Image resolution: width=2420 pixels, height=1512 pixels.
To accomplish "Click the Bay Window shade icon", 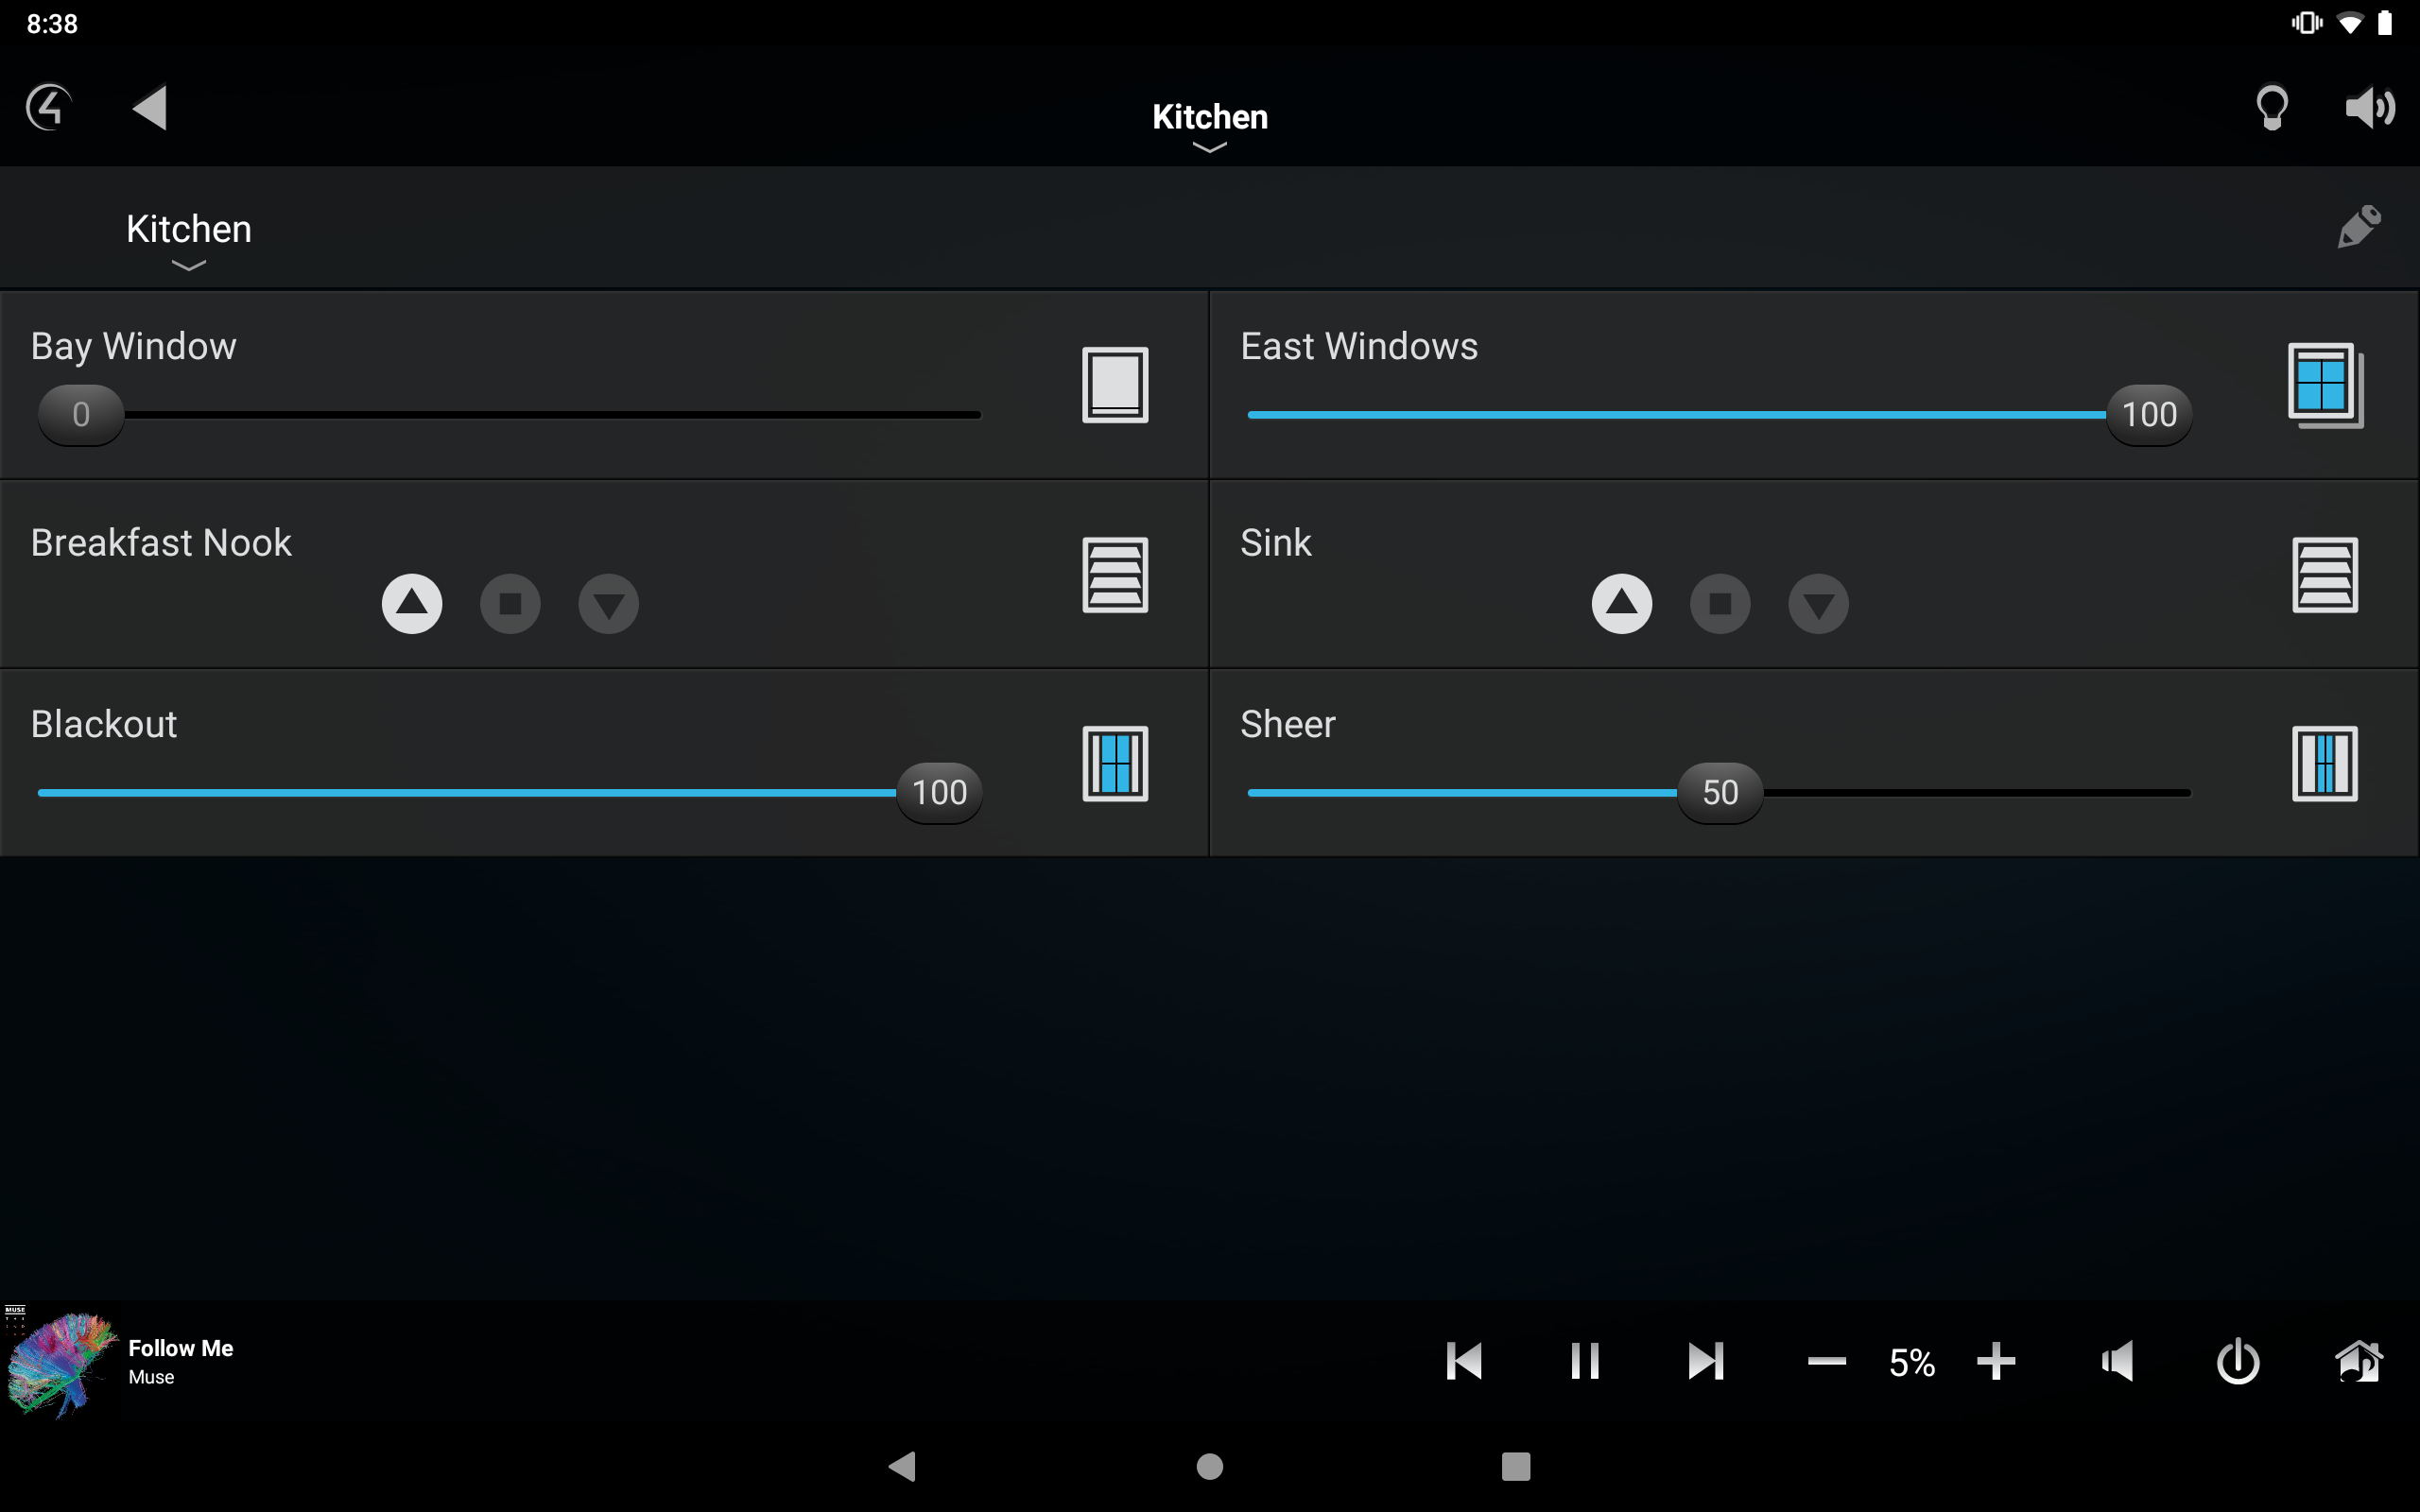I will pos(1114,385).
